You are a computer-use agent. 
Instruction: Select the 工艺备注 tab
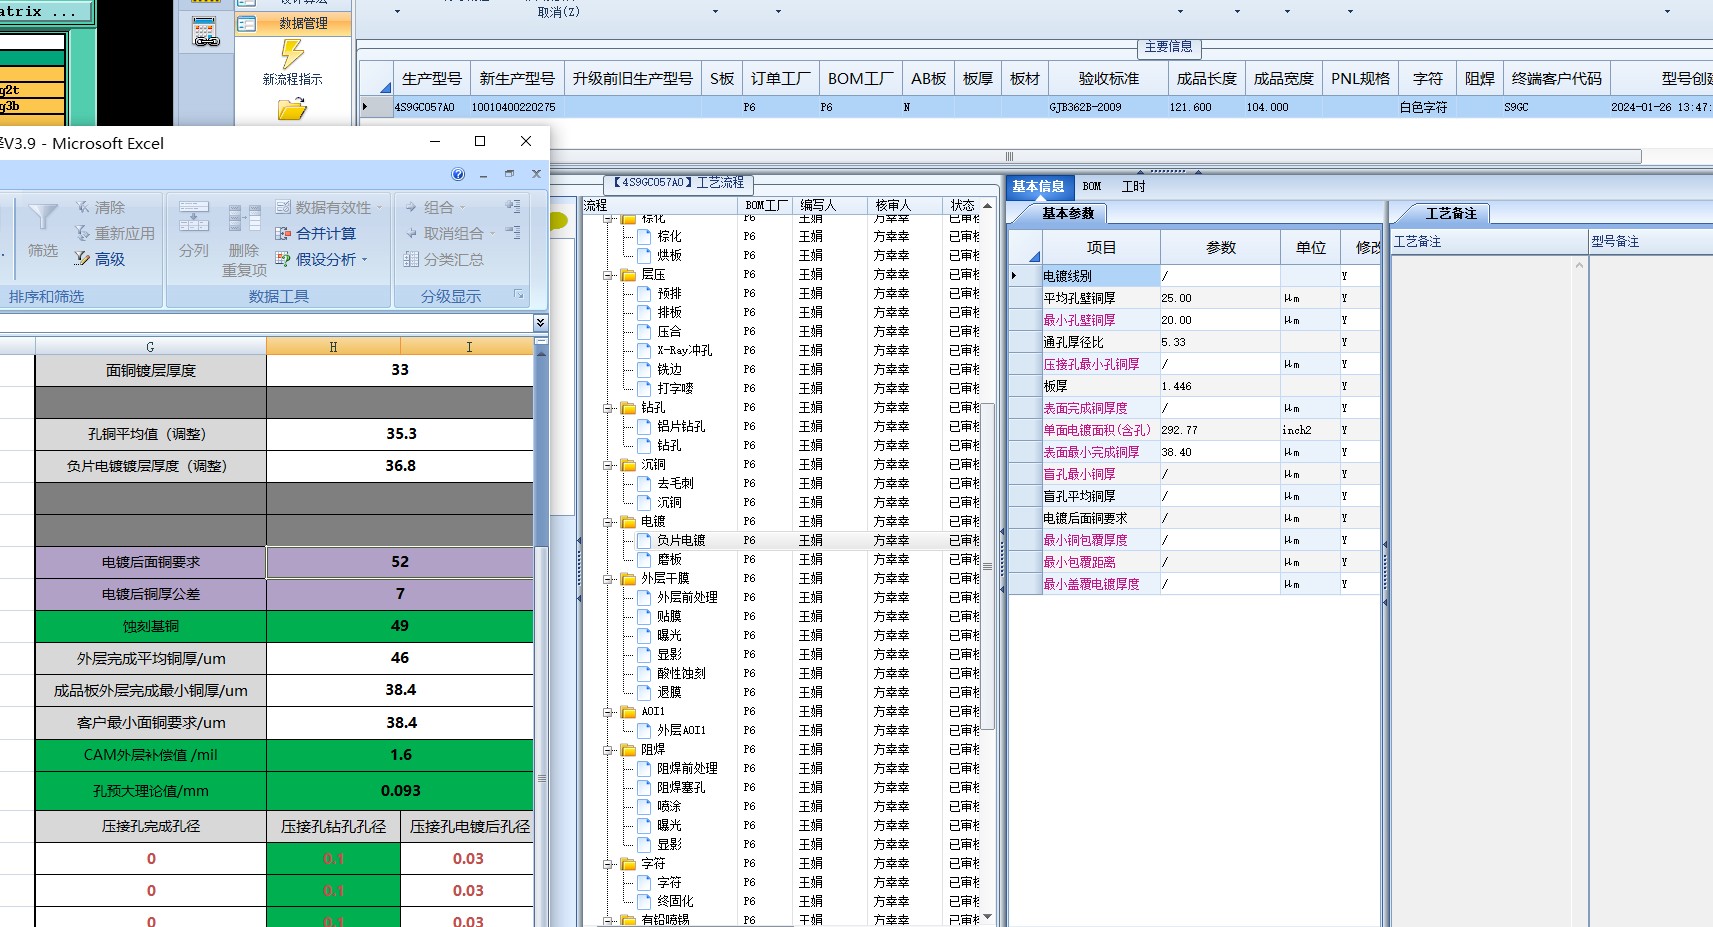click(1451, 213)
